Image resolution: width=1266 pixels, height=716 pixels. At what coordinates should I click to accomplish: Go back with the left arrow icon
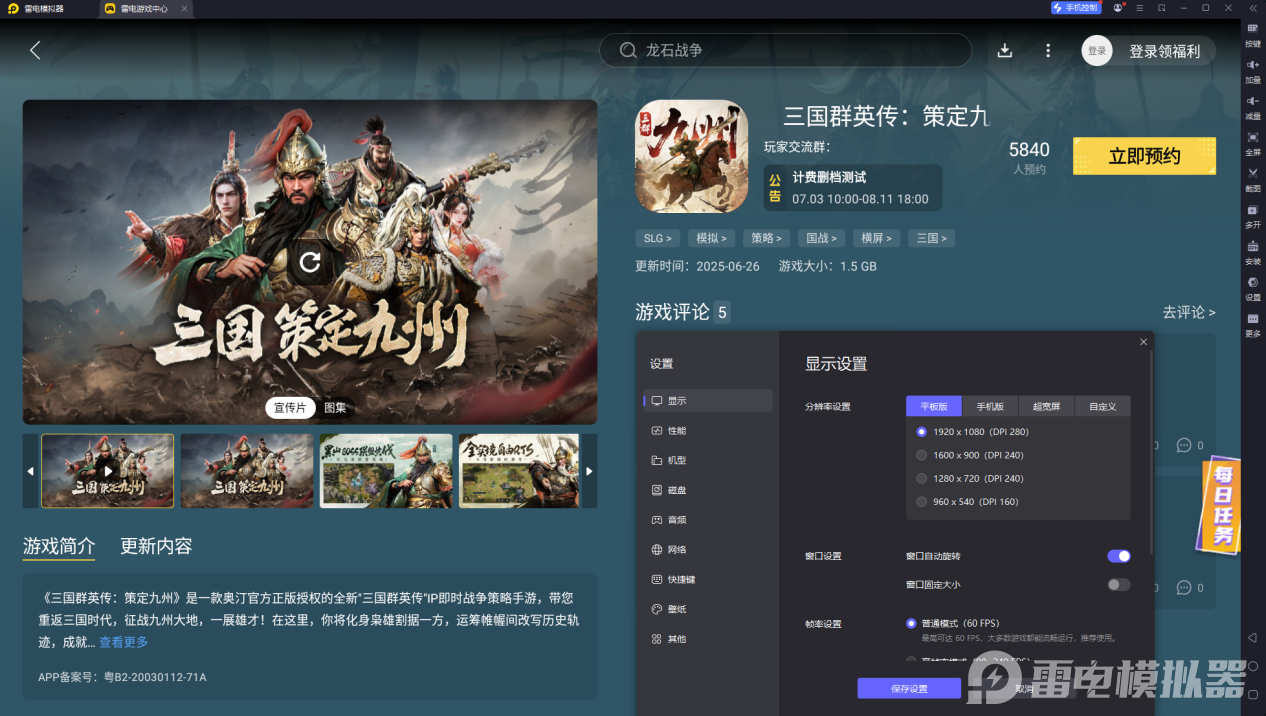coord(35,50)
